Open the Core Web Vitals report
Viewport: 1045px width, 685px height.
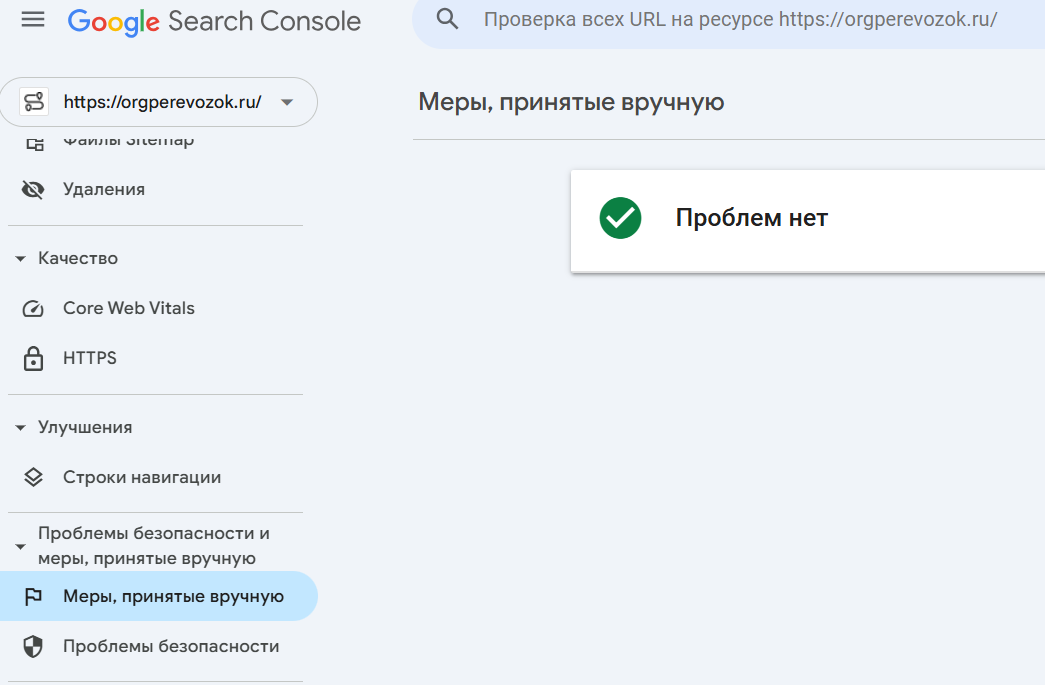[x=129, y=308]
